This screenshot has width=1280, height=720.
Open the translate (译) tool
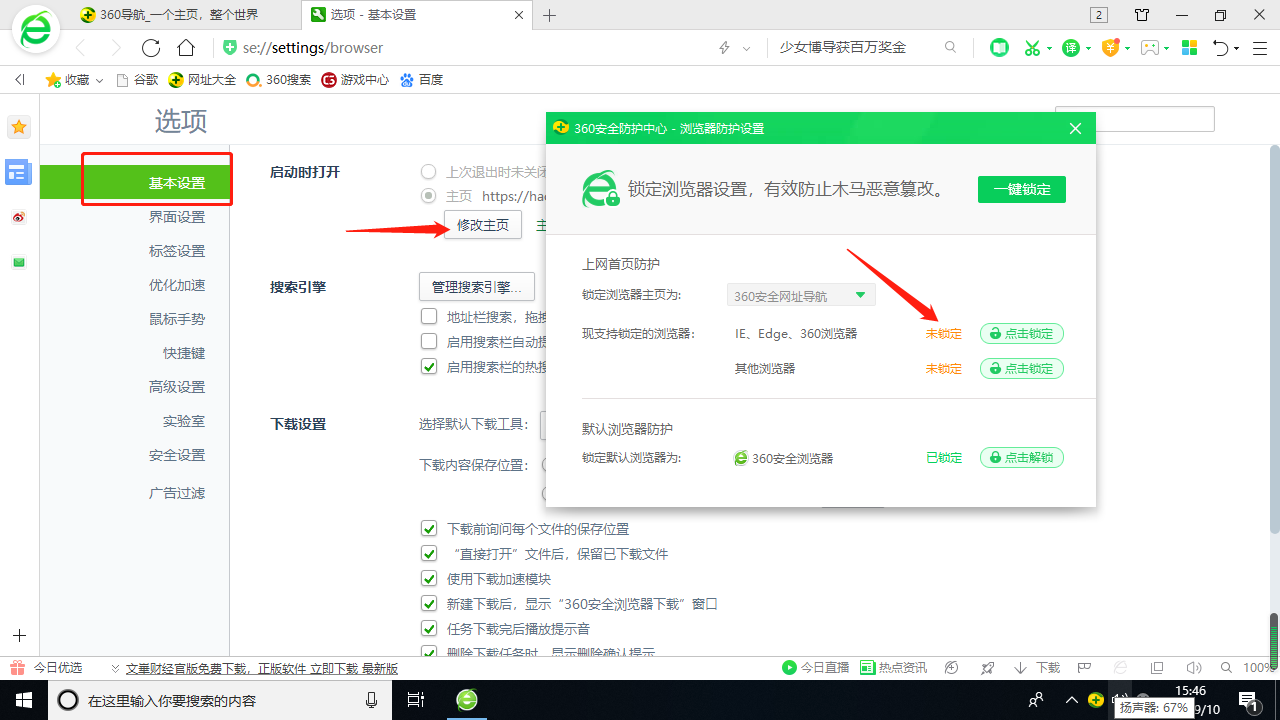[x=1073, y=47]
